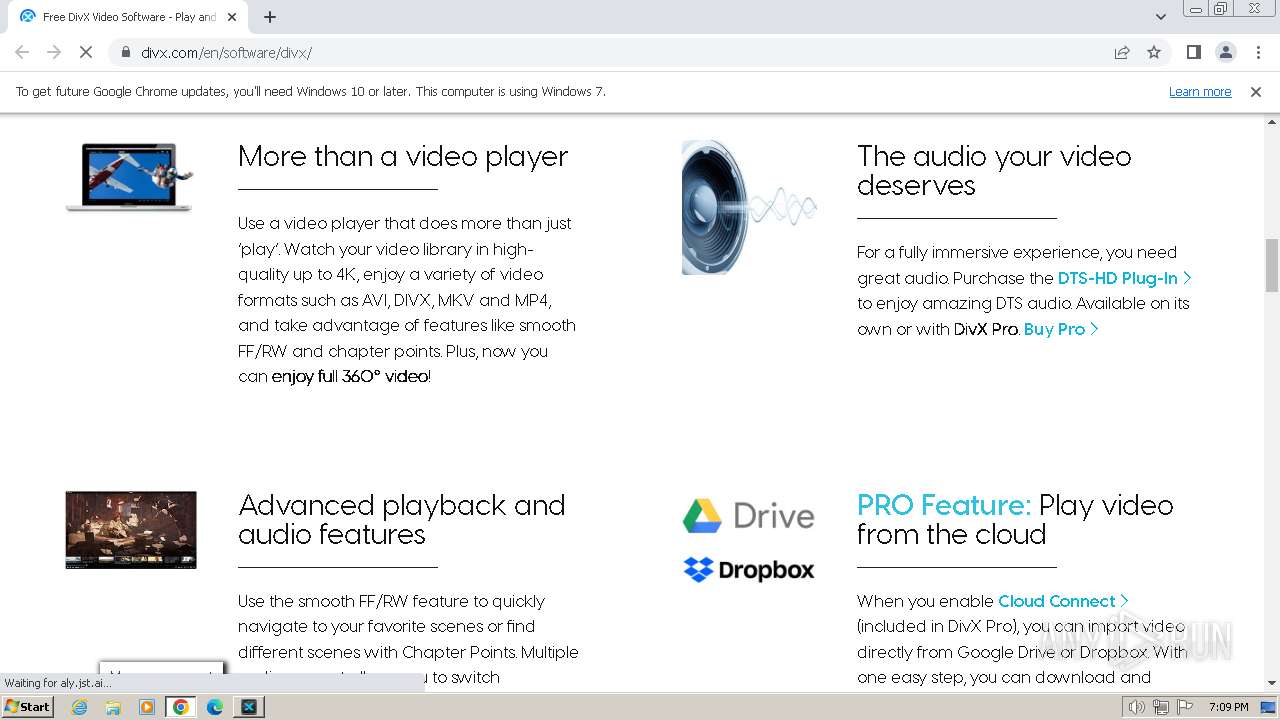Click the page vertical scrollbar thumb
The width and height of the screenshot is (1280, 720).
point(1271,264)
